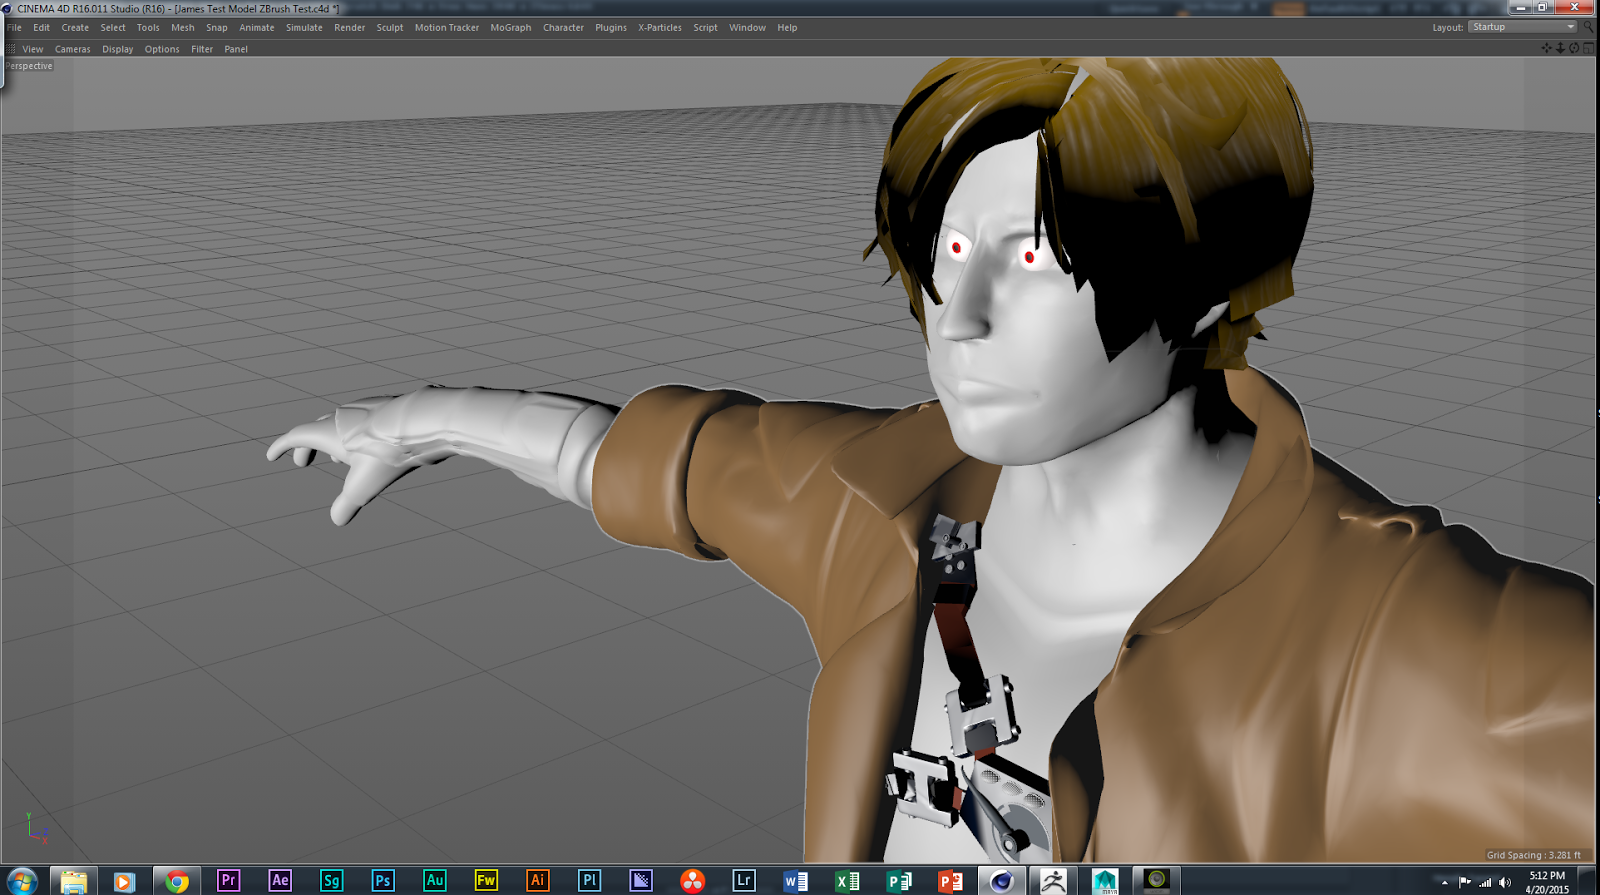This screenshot has height=895, width=1600.
Task: Open the Render menu
Action: [350, 28]
